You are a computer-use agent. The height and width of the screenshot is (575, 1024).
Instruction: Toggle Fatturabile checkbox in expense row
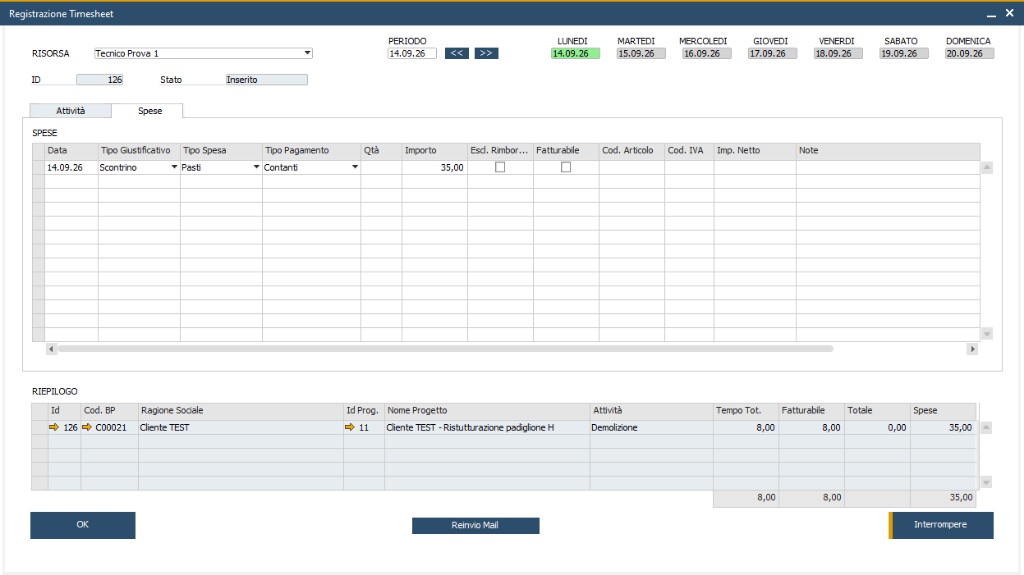[x=566, y=167]
